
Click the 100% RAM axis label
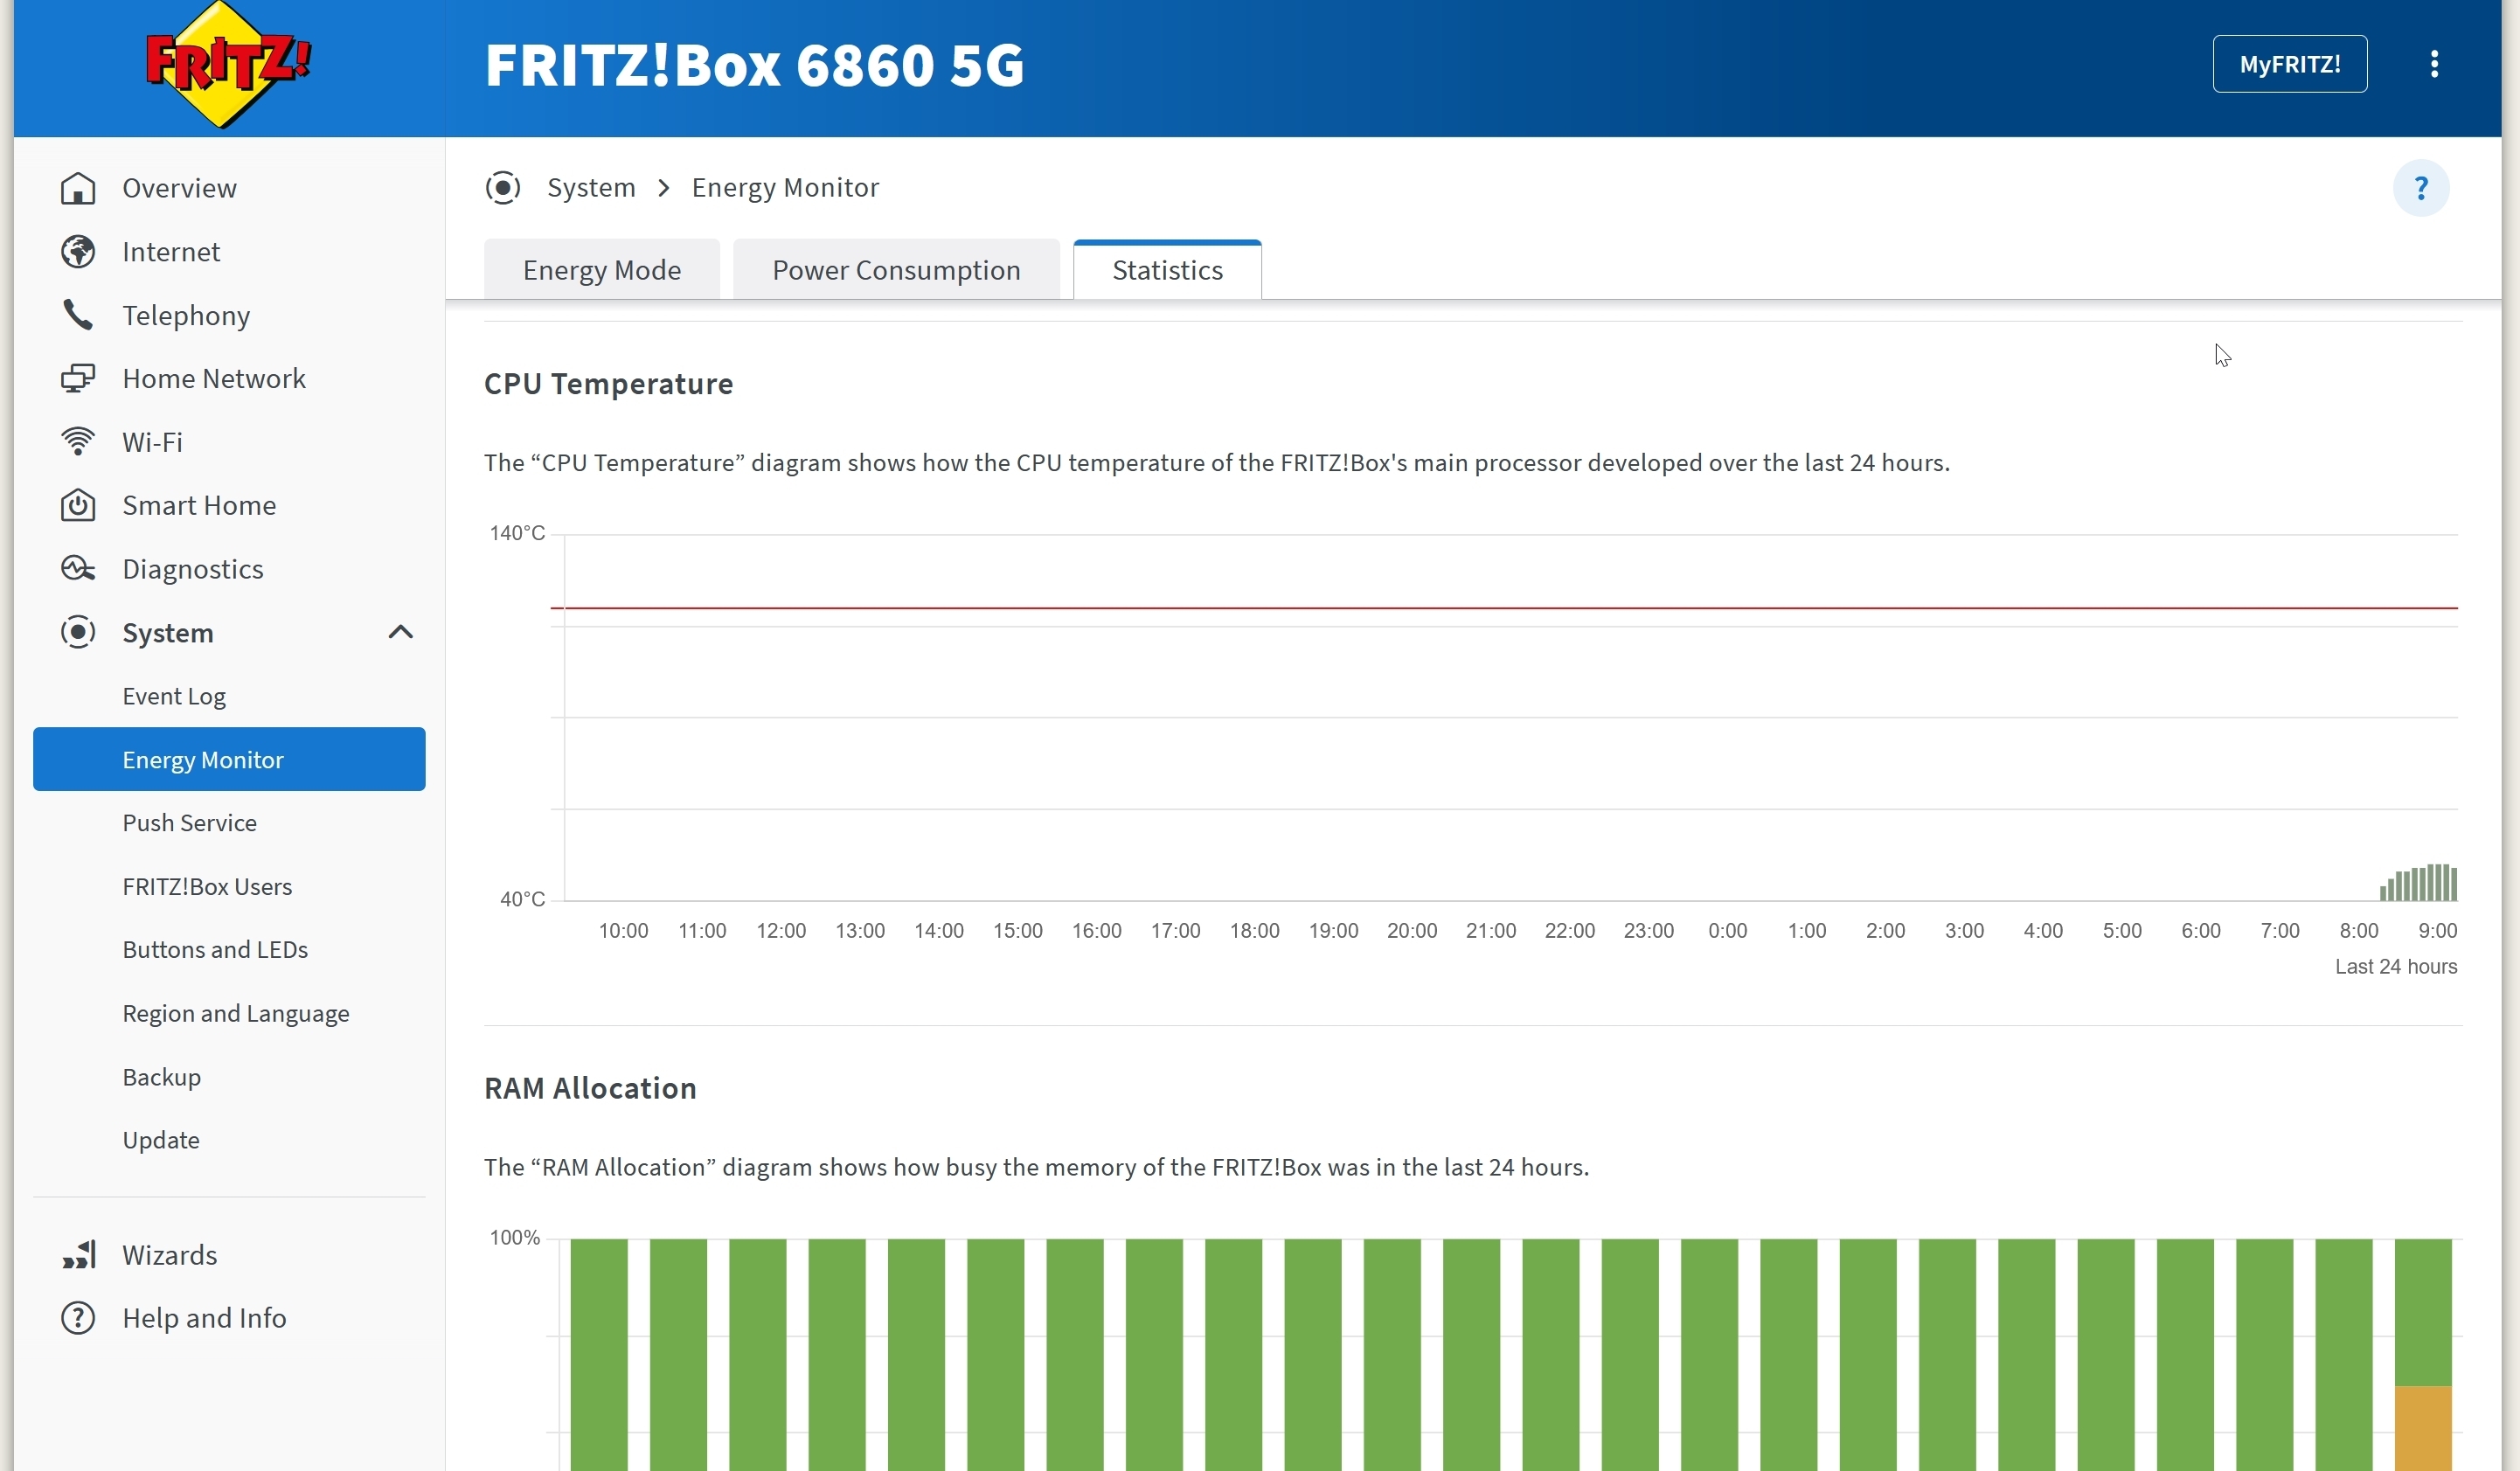tap(514, 1238)
